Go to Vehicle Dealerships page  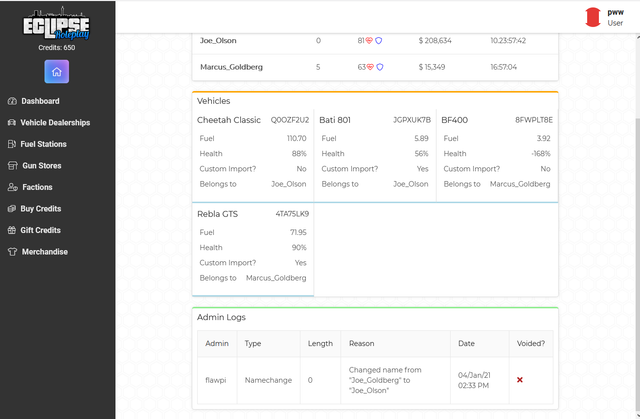(x=58, y=122)
